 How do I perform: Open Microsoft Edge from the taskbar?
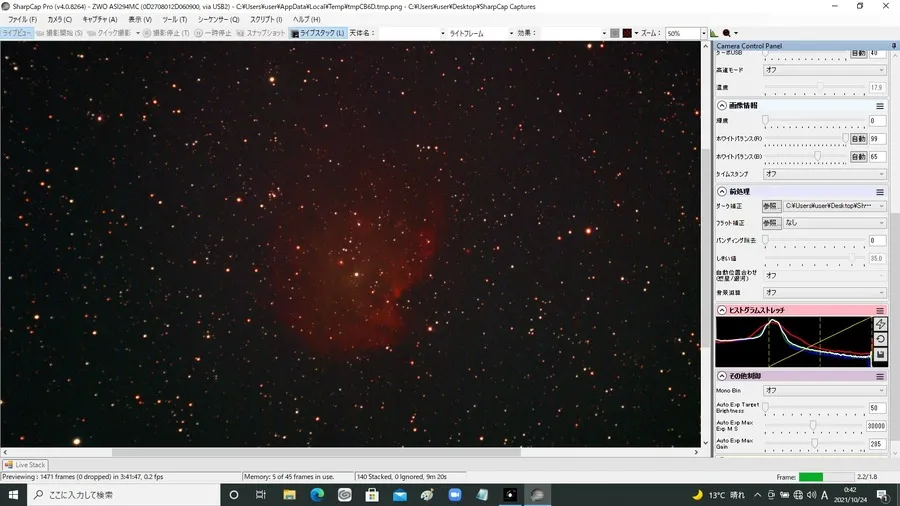317,494
